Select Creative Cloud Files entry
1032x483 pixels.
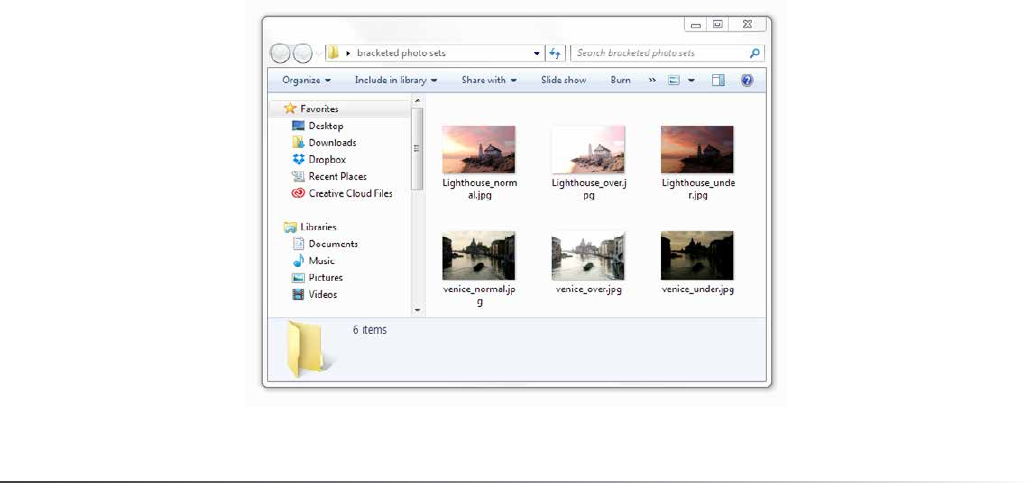coord(351,193)
